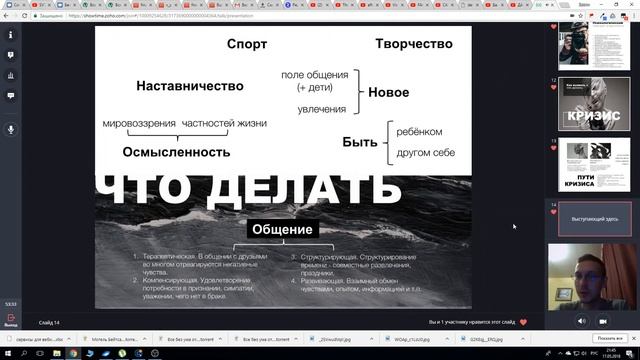Click heart on the ПУТИ КРИЗИСА thumbnail

[x=553, y=148]
